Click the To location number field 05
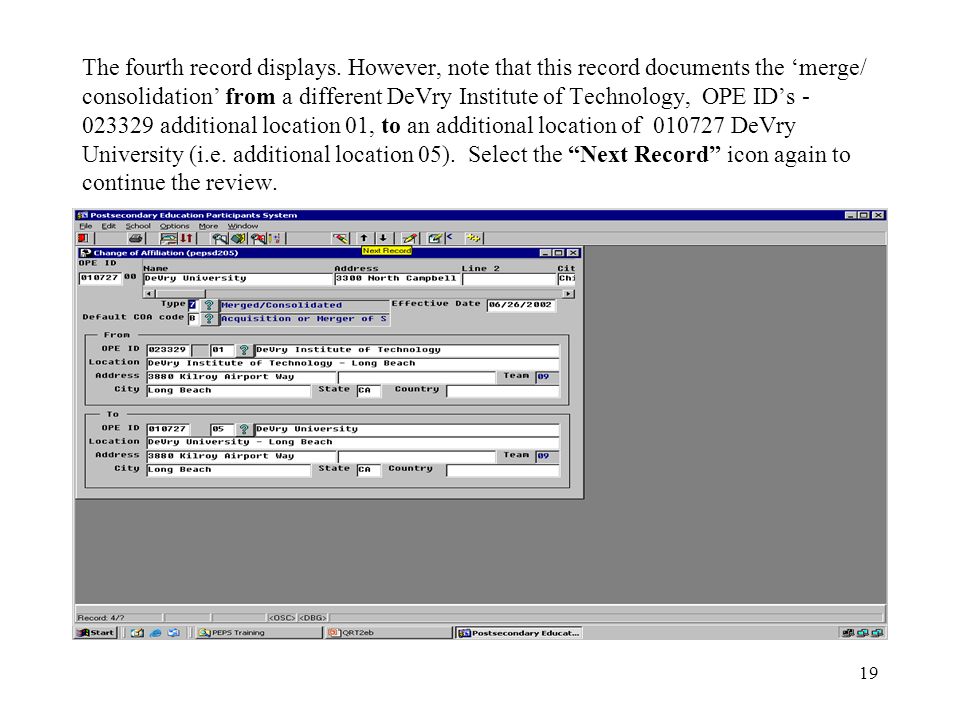The height and width of the screenshot is (720, 960). coord(221,429)
